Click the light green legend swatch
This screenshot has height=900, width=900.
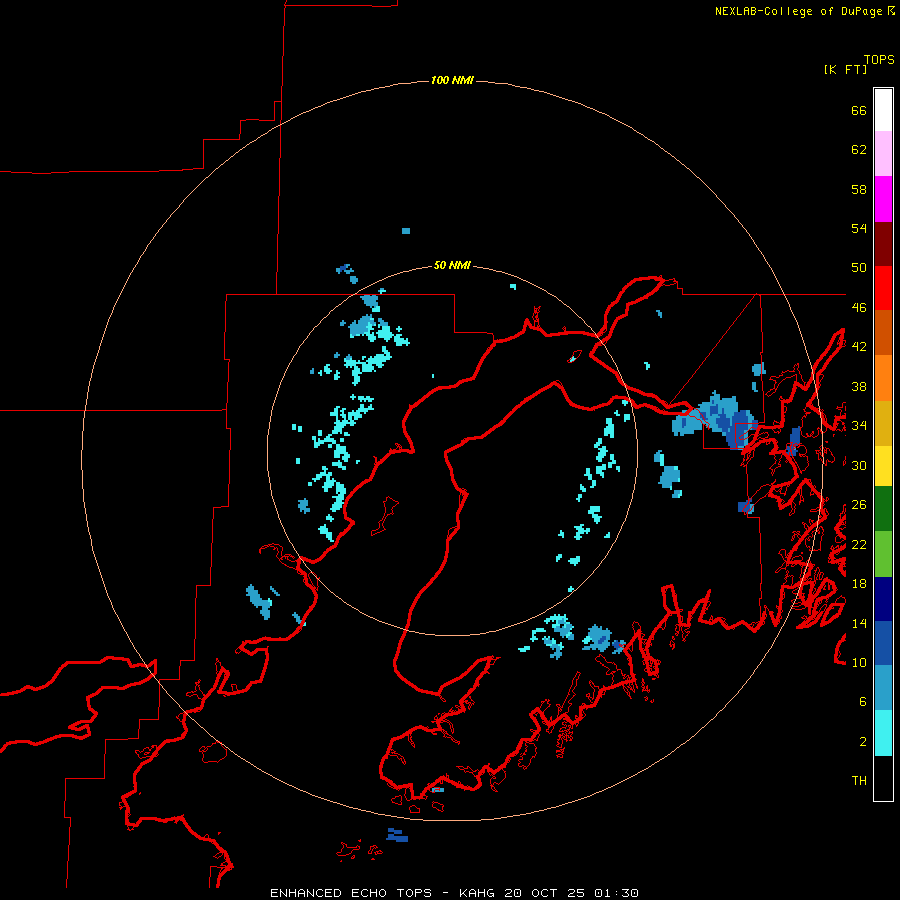[x=883, y=554]
